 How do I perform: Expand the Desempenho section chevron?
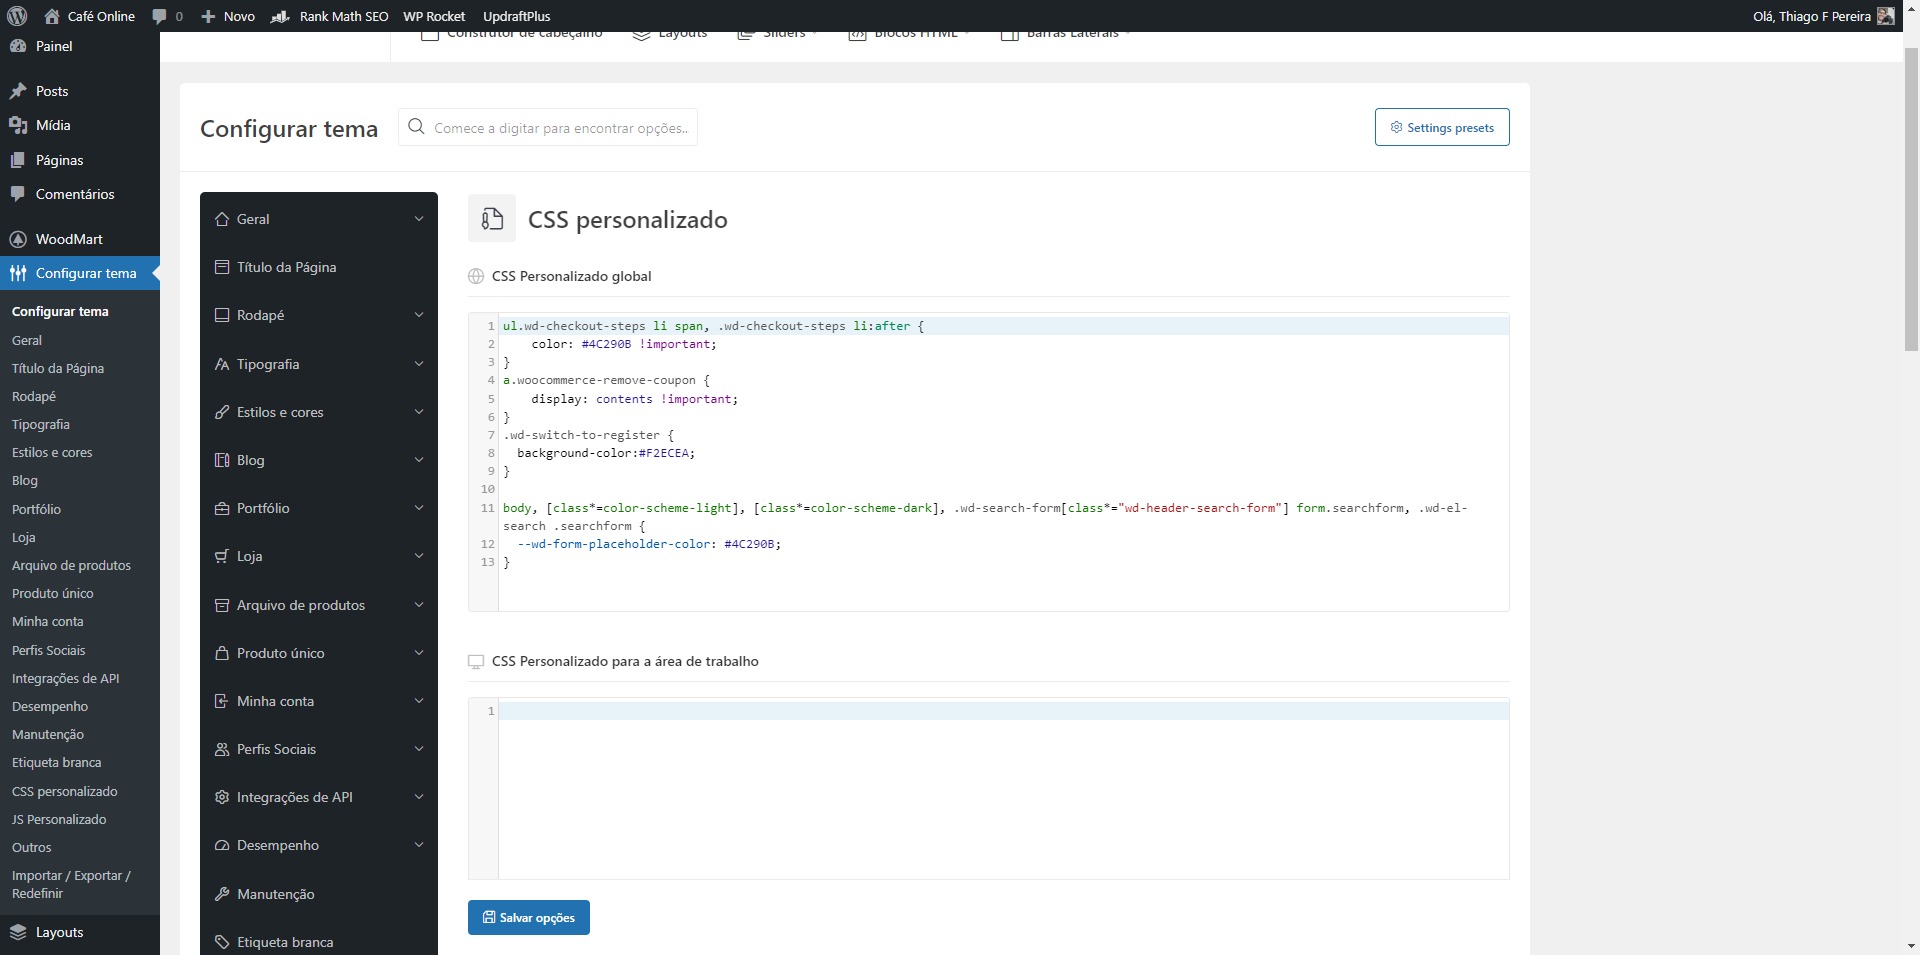[419, 845]
